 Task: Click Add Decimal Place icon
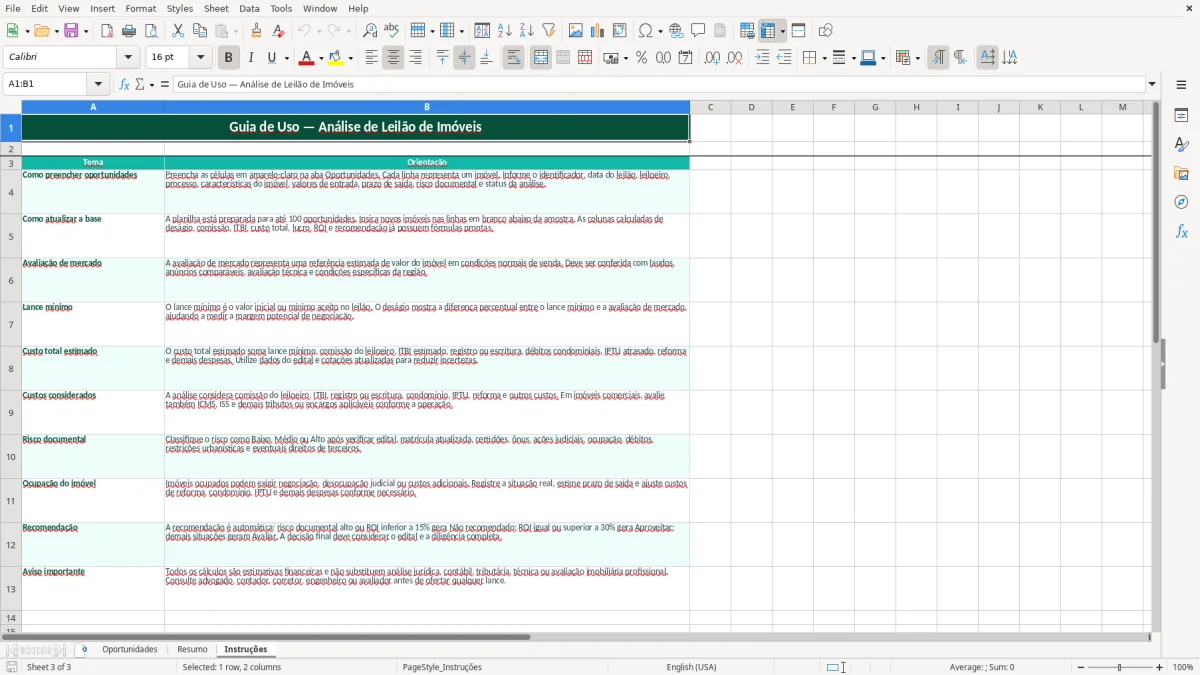(x=712, y=58)
